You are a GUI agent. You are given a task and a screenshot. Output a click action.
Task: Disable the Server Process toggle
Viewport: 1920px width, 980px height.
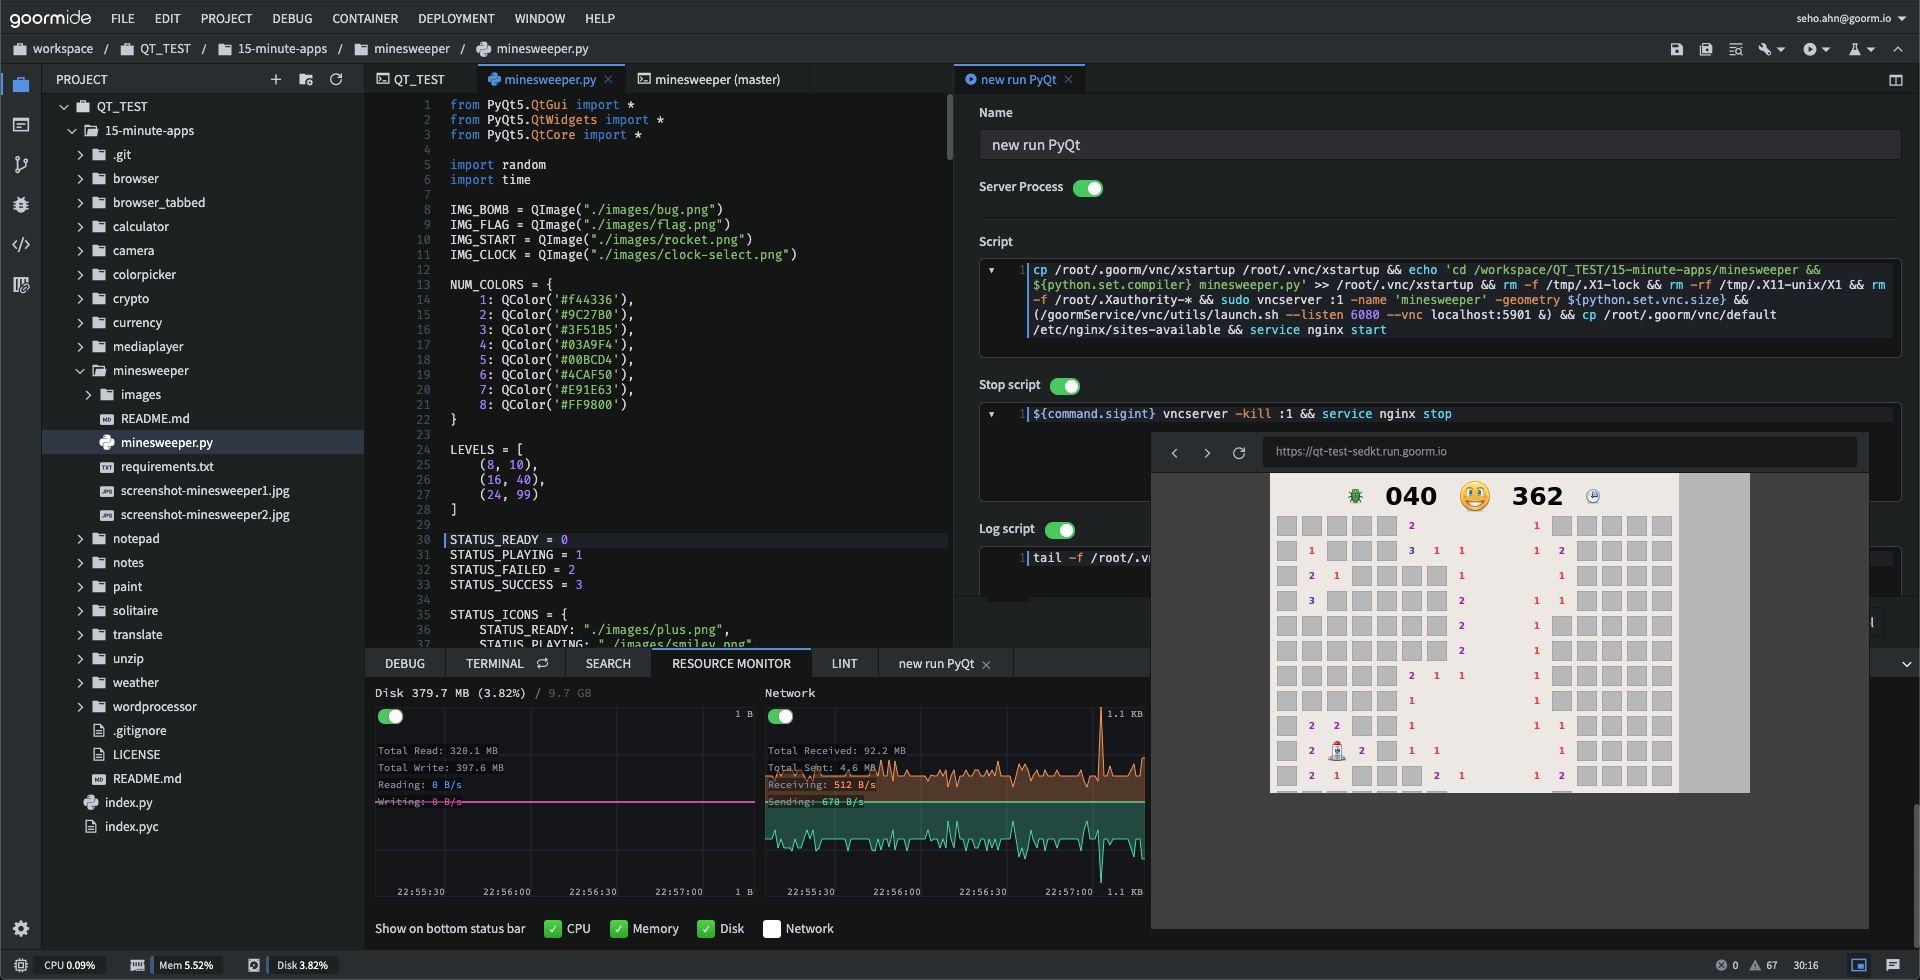click(x=1088, y=187)
